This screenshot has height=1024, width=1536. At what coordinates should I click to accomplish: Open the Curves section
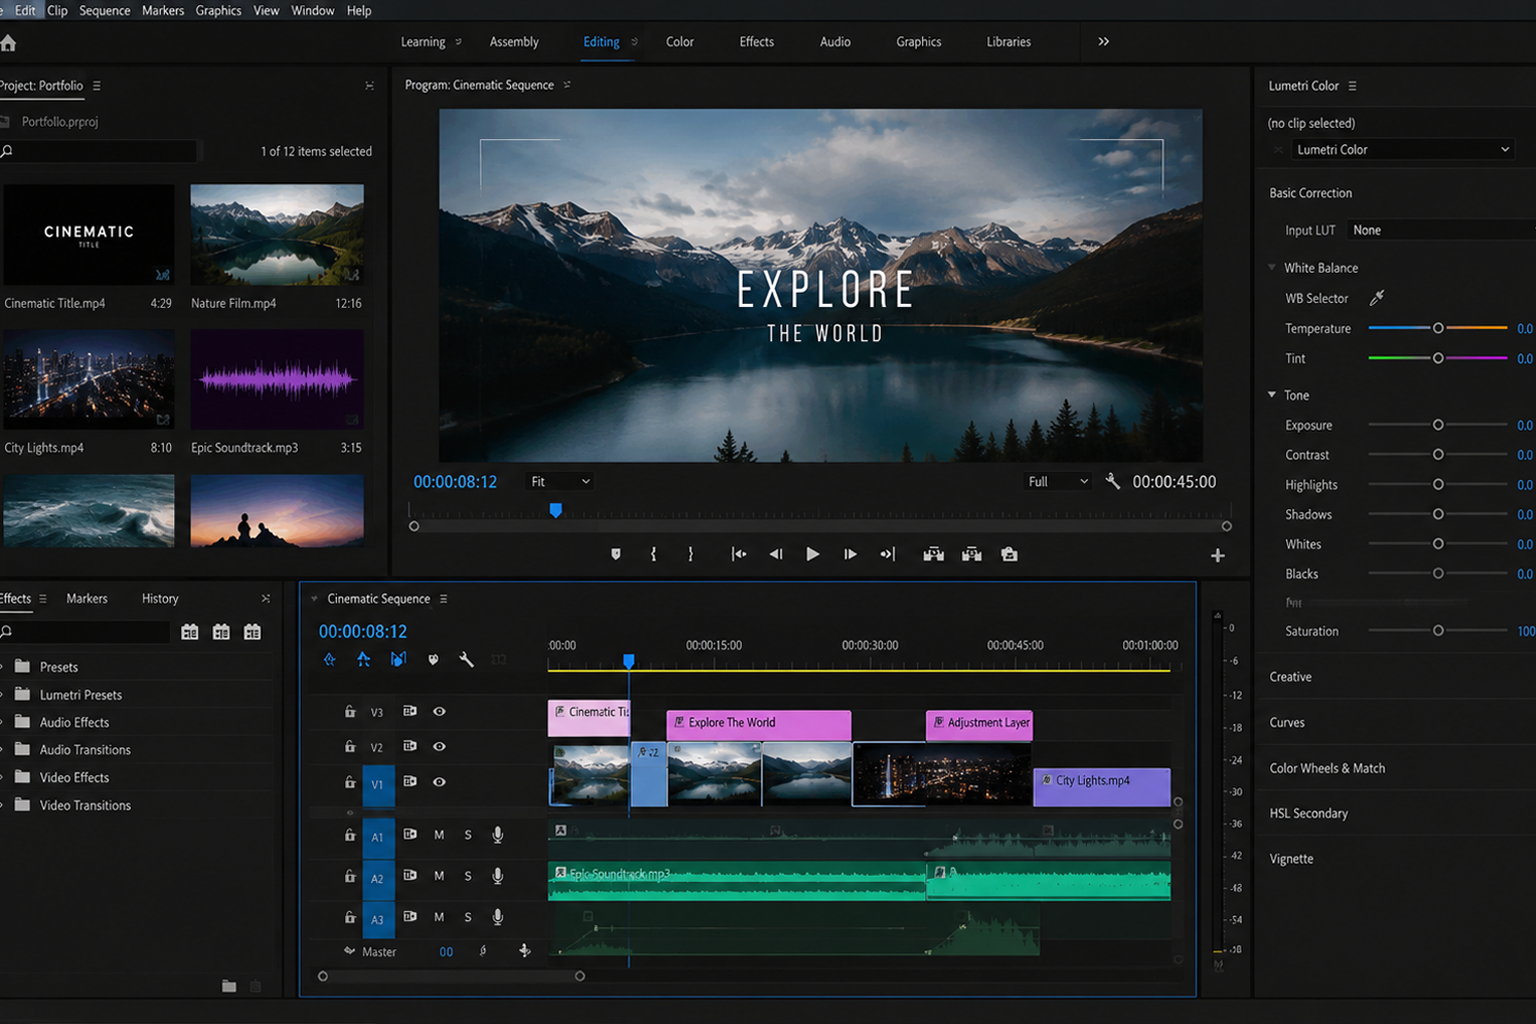1287,722
